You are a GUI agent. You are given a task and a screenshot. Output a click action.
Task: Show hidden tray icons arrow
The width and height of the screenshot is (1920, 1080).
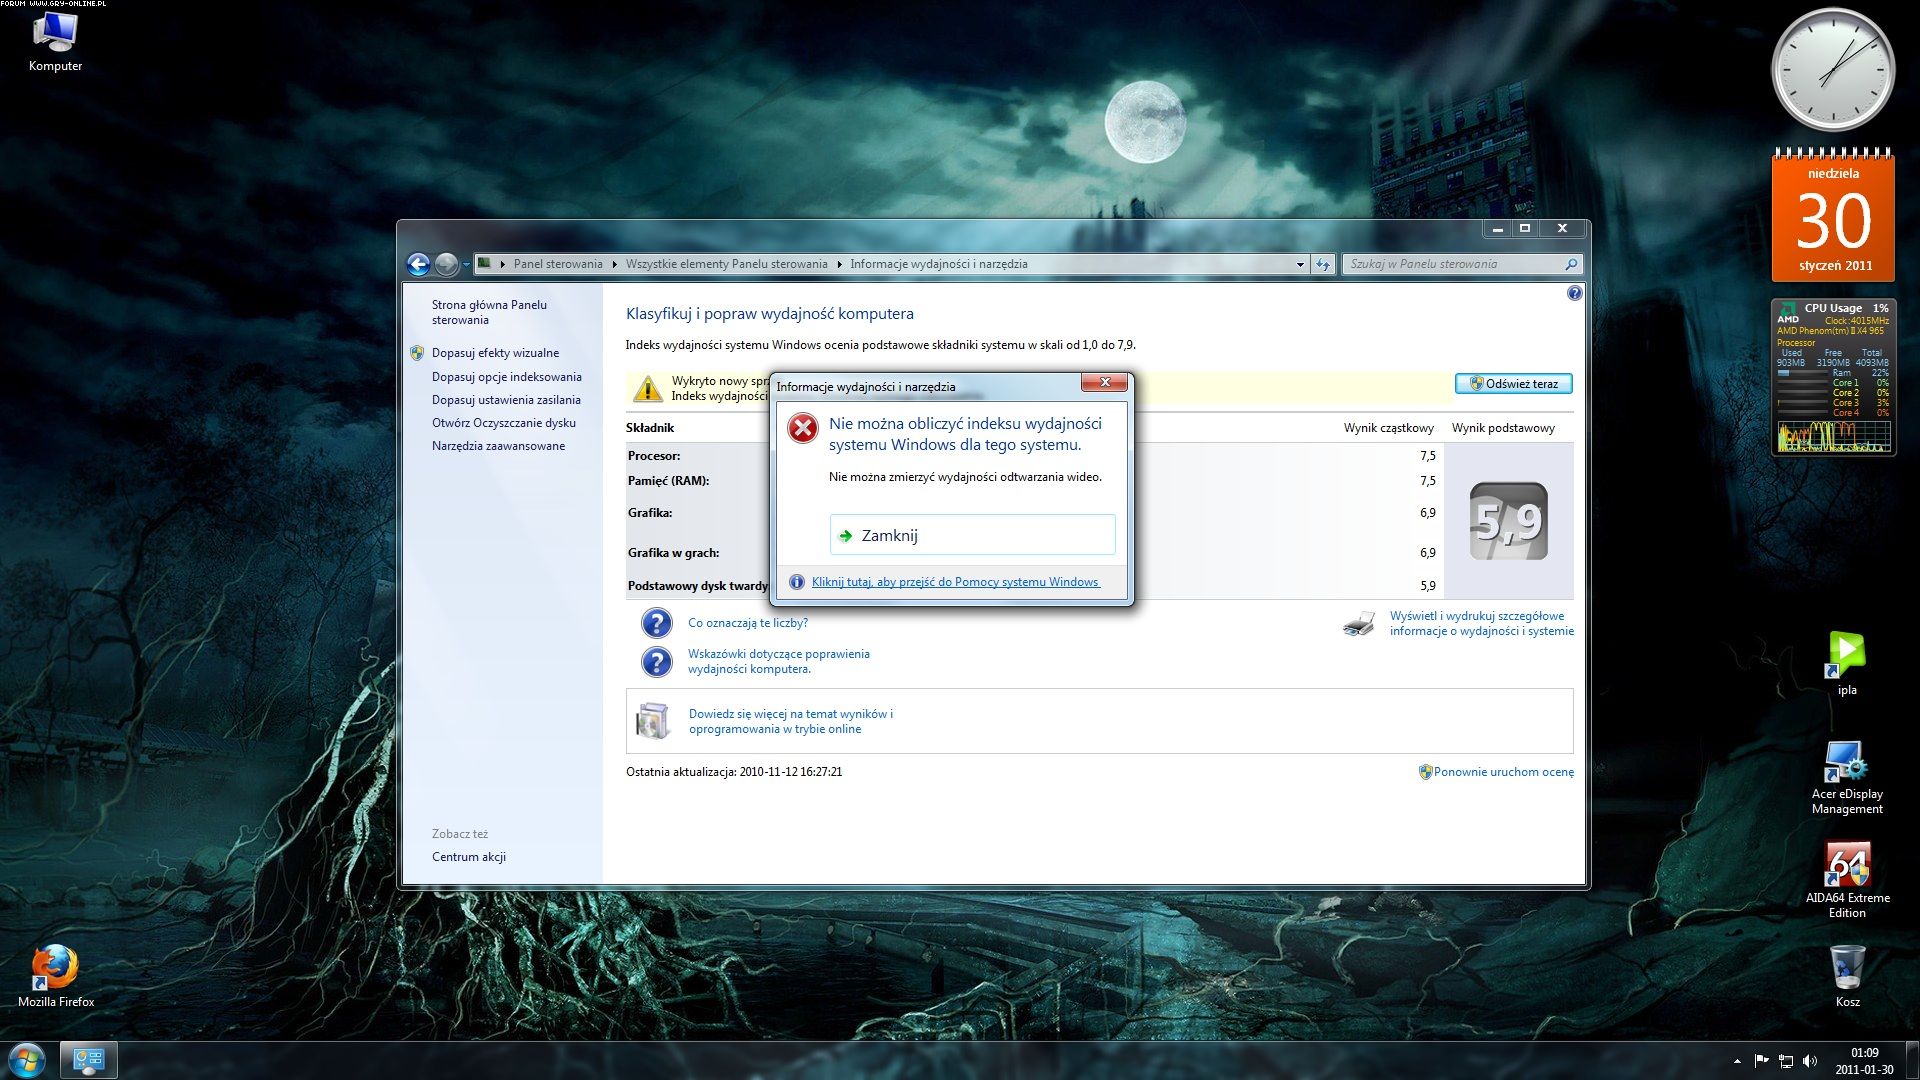[x=1737, y=1060]
